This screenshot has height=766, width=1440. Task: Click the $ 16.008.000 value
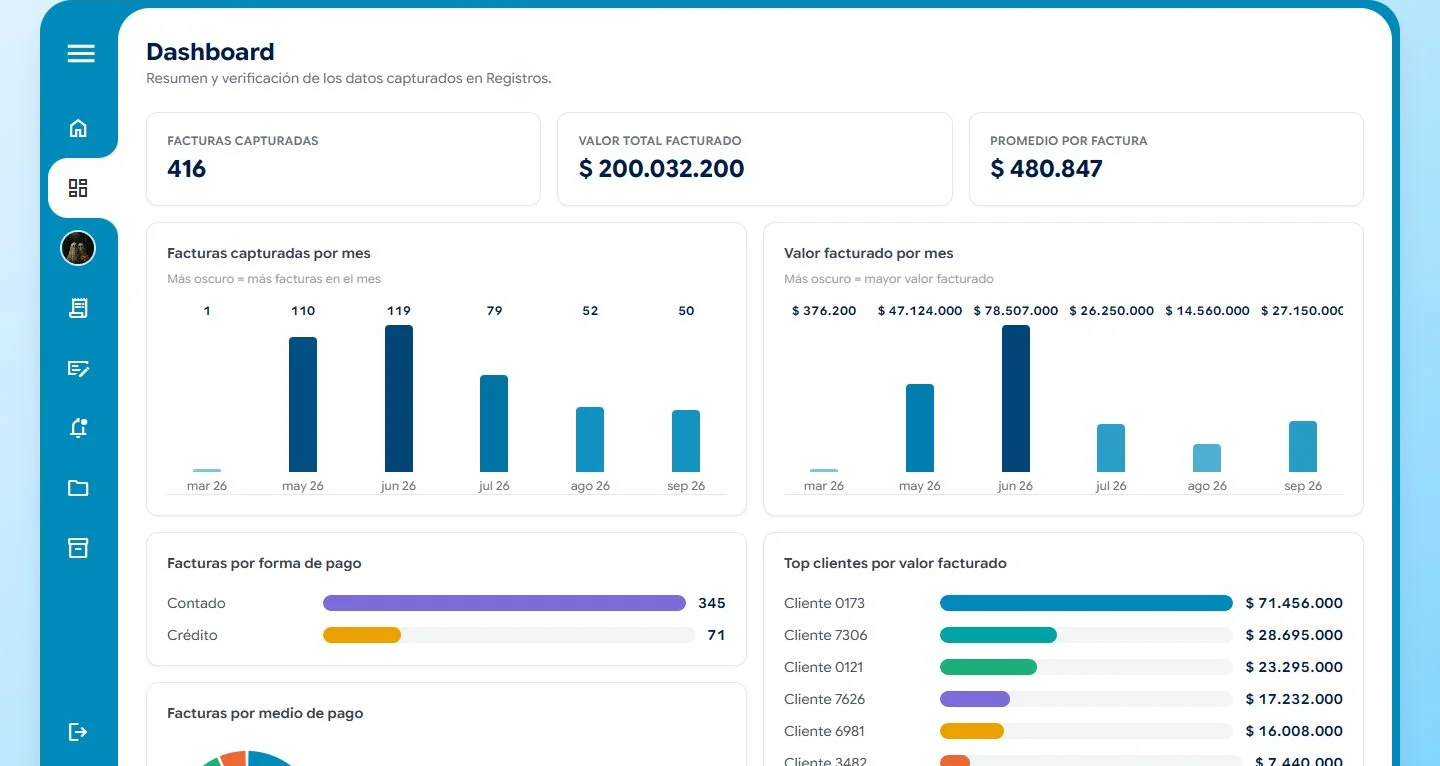pyautogui.click(x=1294, y=731)
